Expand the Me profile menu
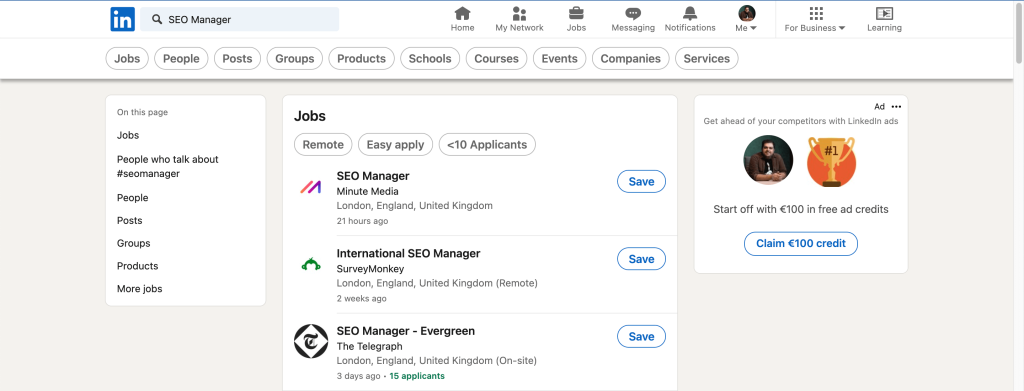This screenshot has width=1024, height=391. tap(746, 19)
